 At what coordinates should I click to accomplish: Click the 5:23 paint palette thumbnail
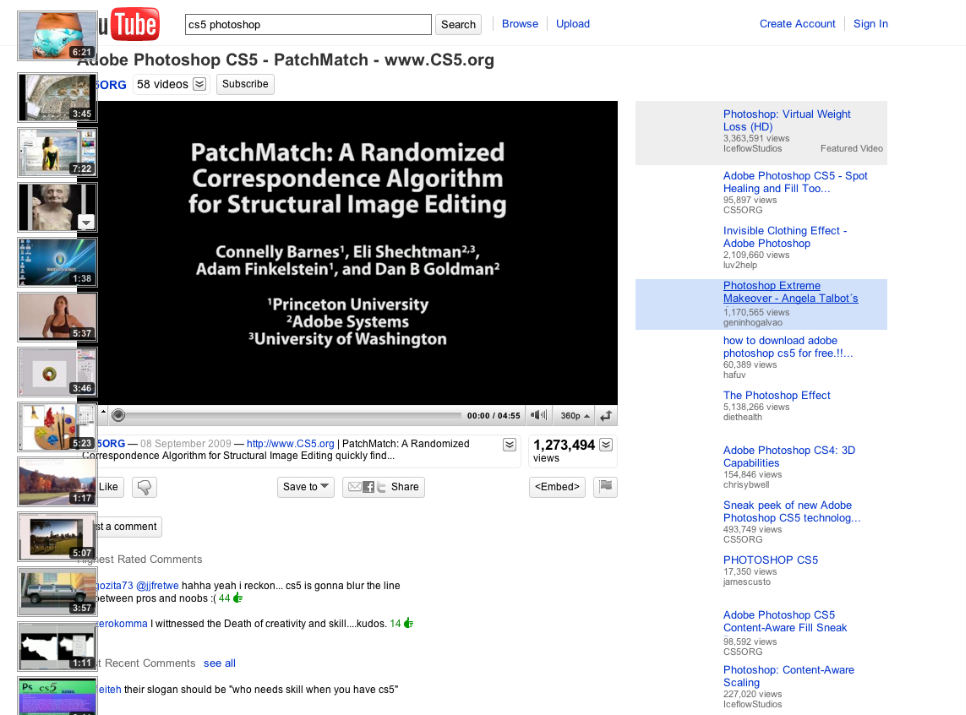(x=57, y=426)
